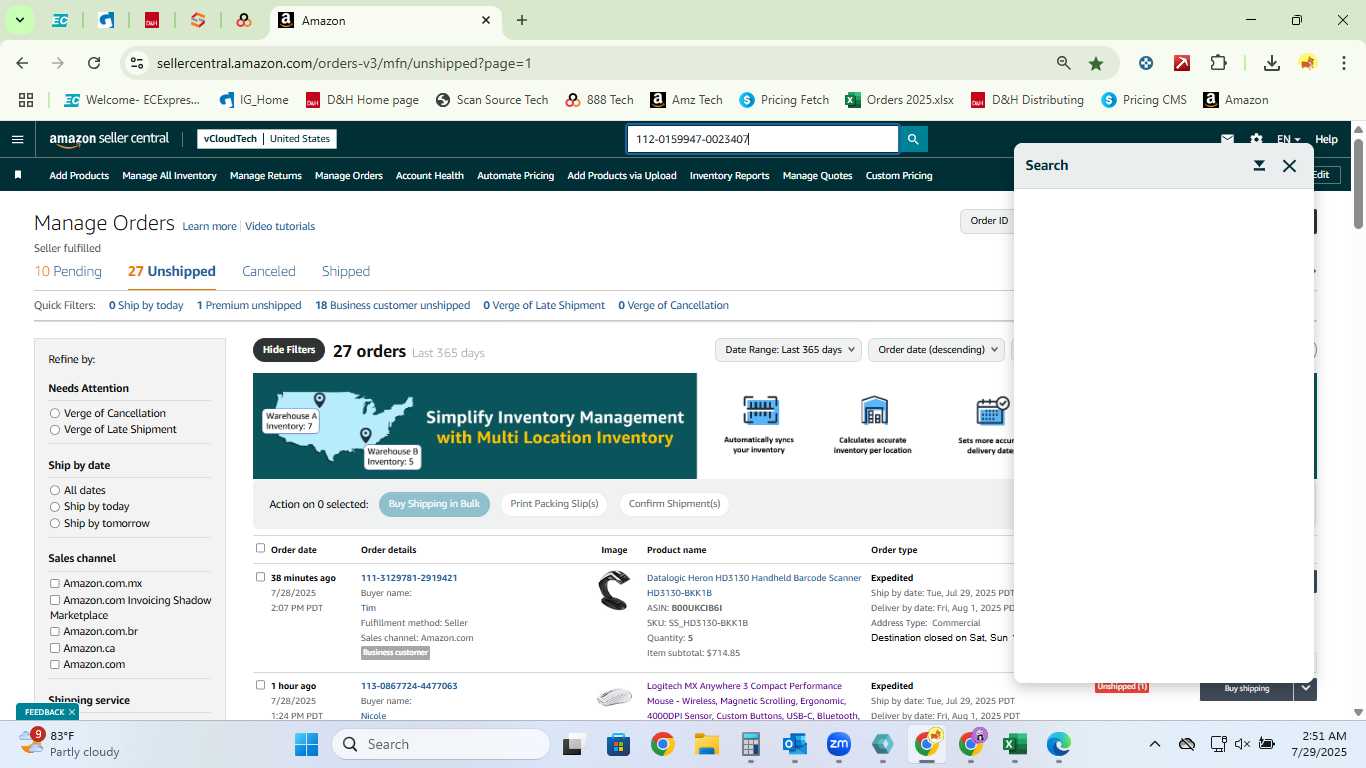Open the Chrome downloads icon
Screen dimensions: 1366x768
pyautogui.click(x=1271, y=63)
